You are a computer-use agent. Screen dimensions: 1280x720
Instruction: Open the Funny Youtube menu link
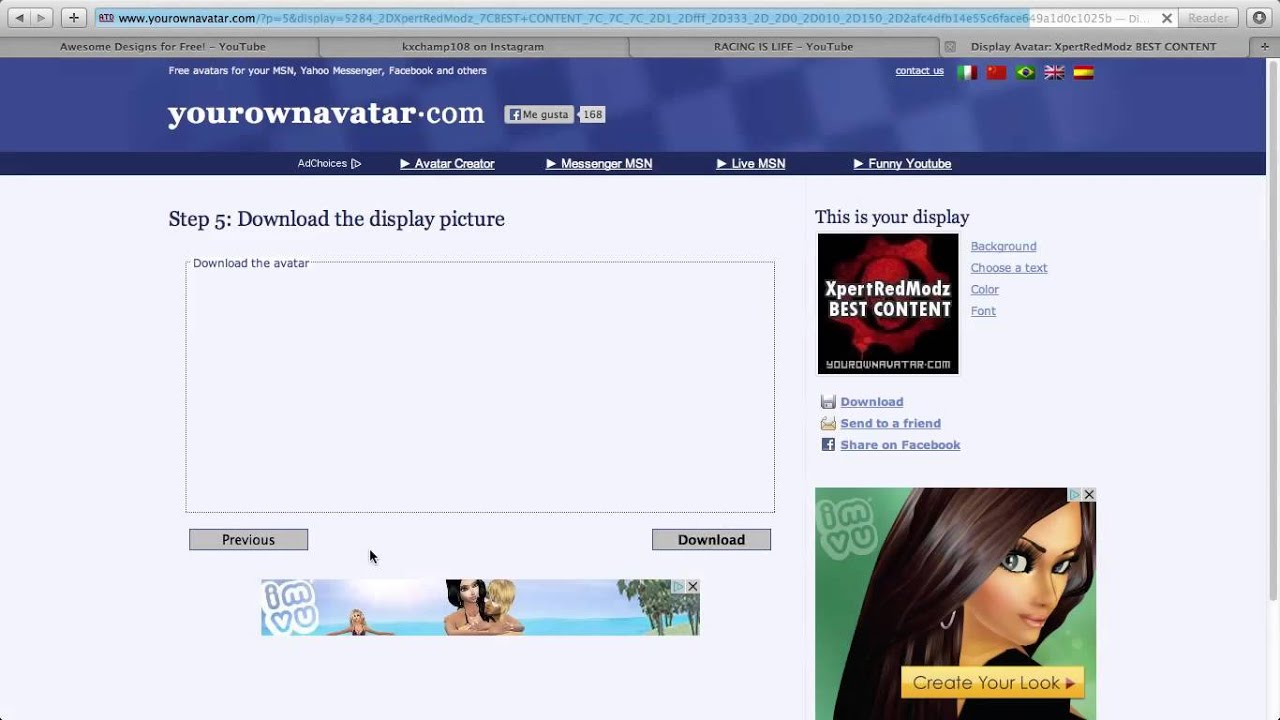pos(902,163)
